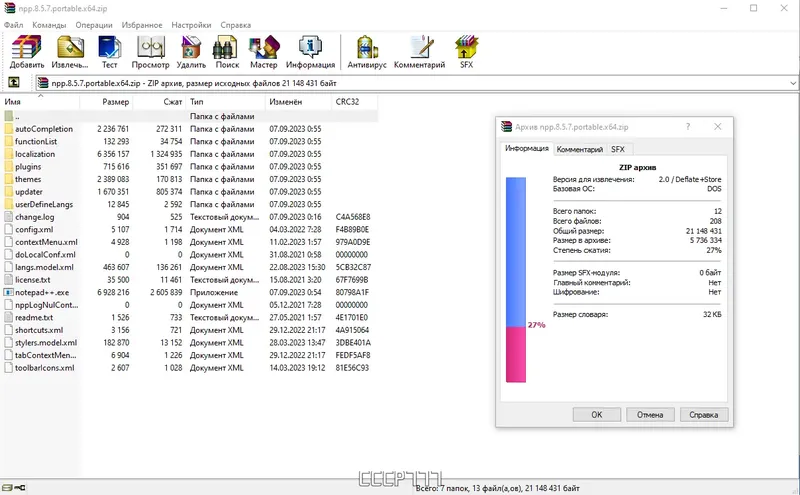Sort by the Сжат column header
The image size is (800, 495).
click(159, 102)
